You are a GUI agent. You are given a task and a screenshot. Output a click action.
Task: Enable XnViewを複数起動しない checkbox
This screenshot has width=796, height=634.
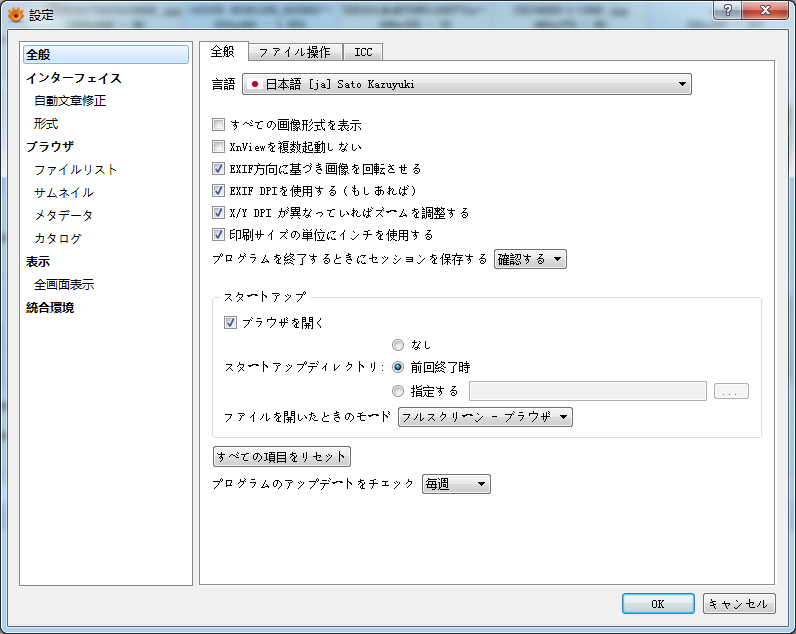(218, 147)
